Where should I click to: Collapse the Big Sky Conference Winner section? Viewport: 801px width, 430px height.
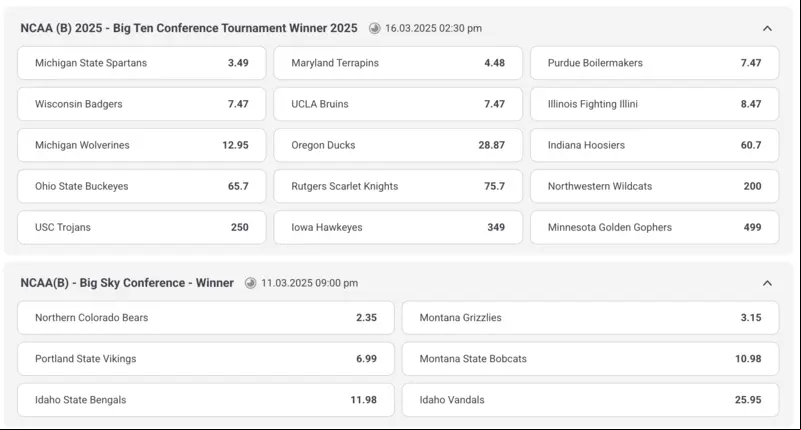pos(767,283)
